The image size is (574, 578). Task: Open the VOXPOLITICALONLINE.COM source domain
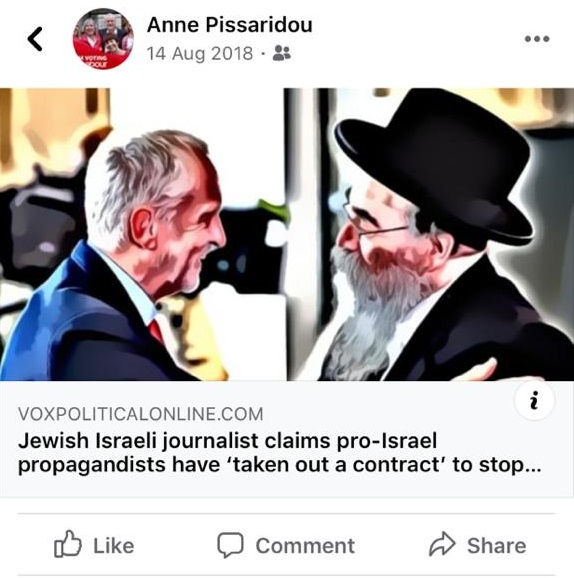click(140, 414)
